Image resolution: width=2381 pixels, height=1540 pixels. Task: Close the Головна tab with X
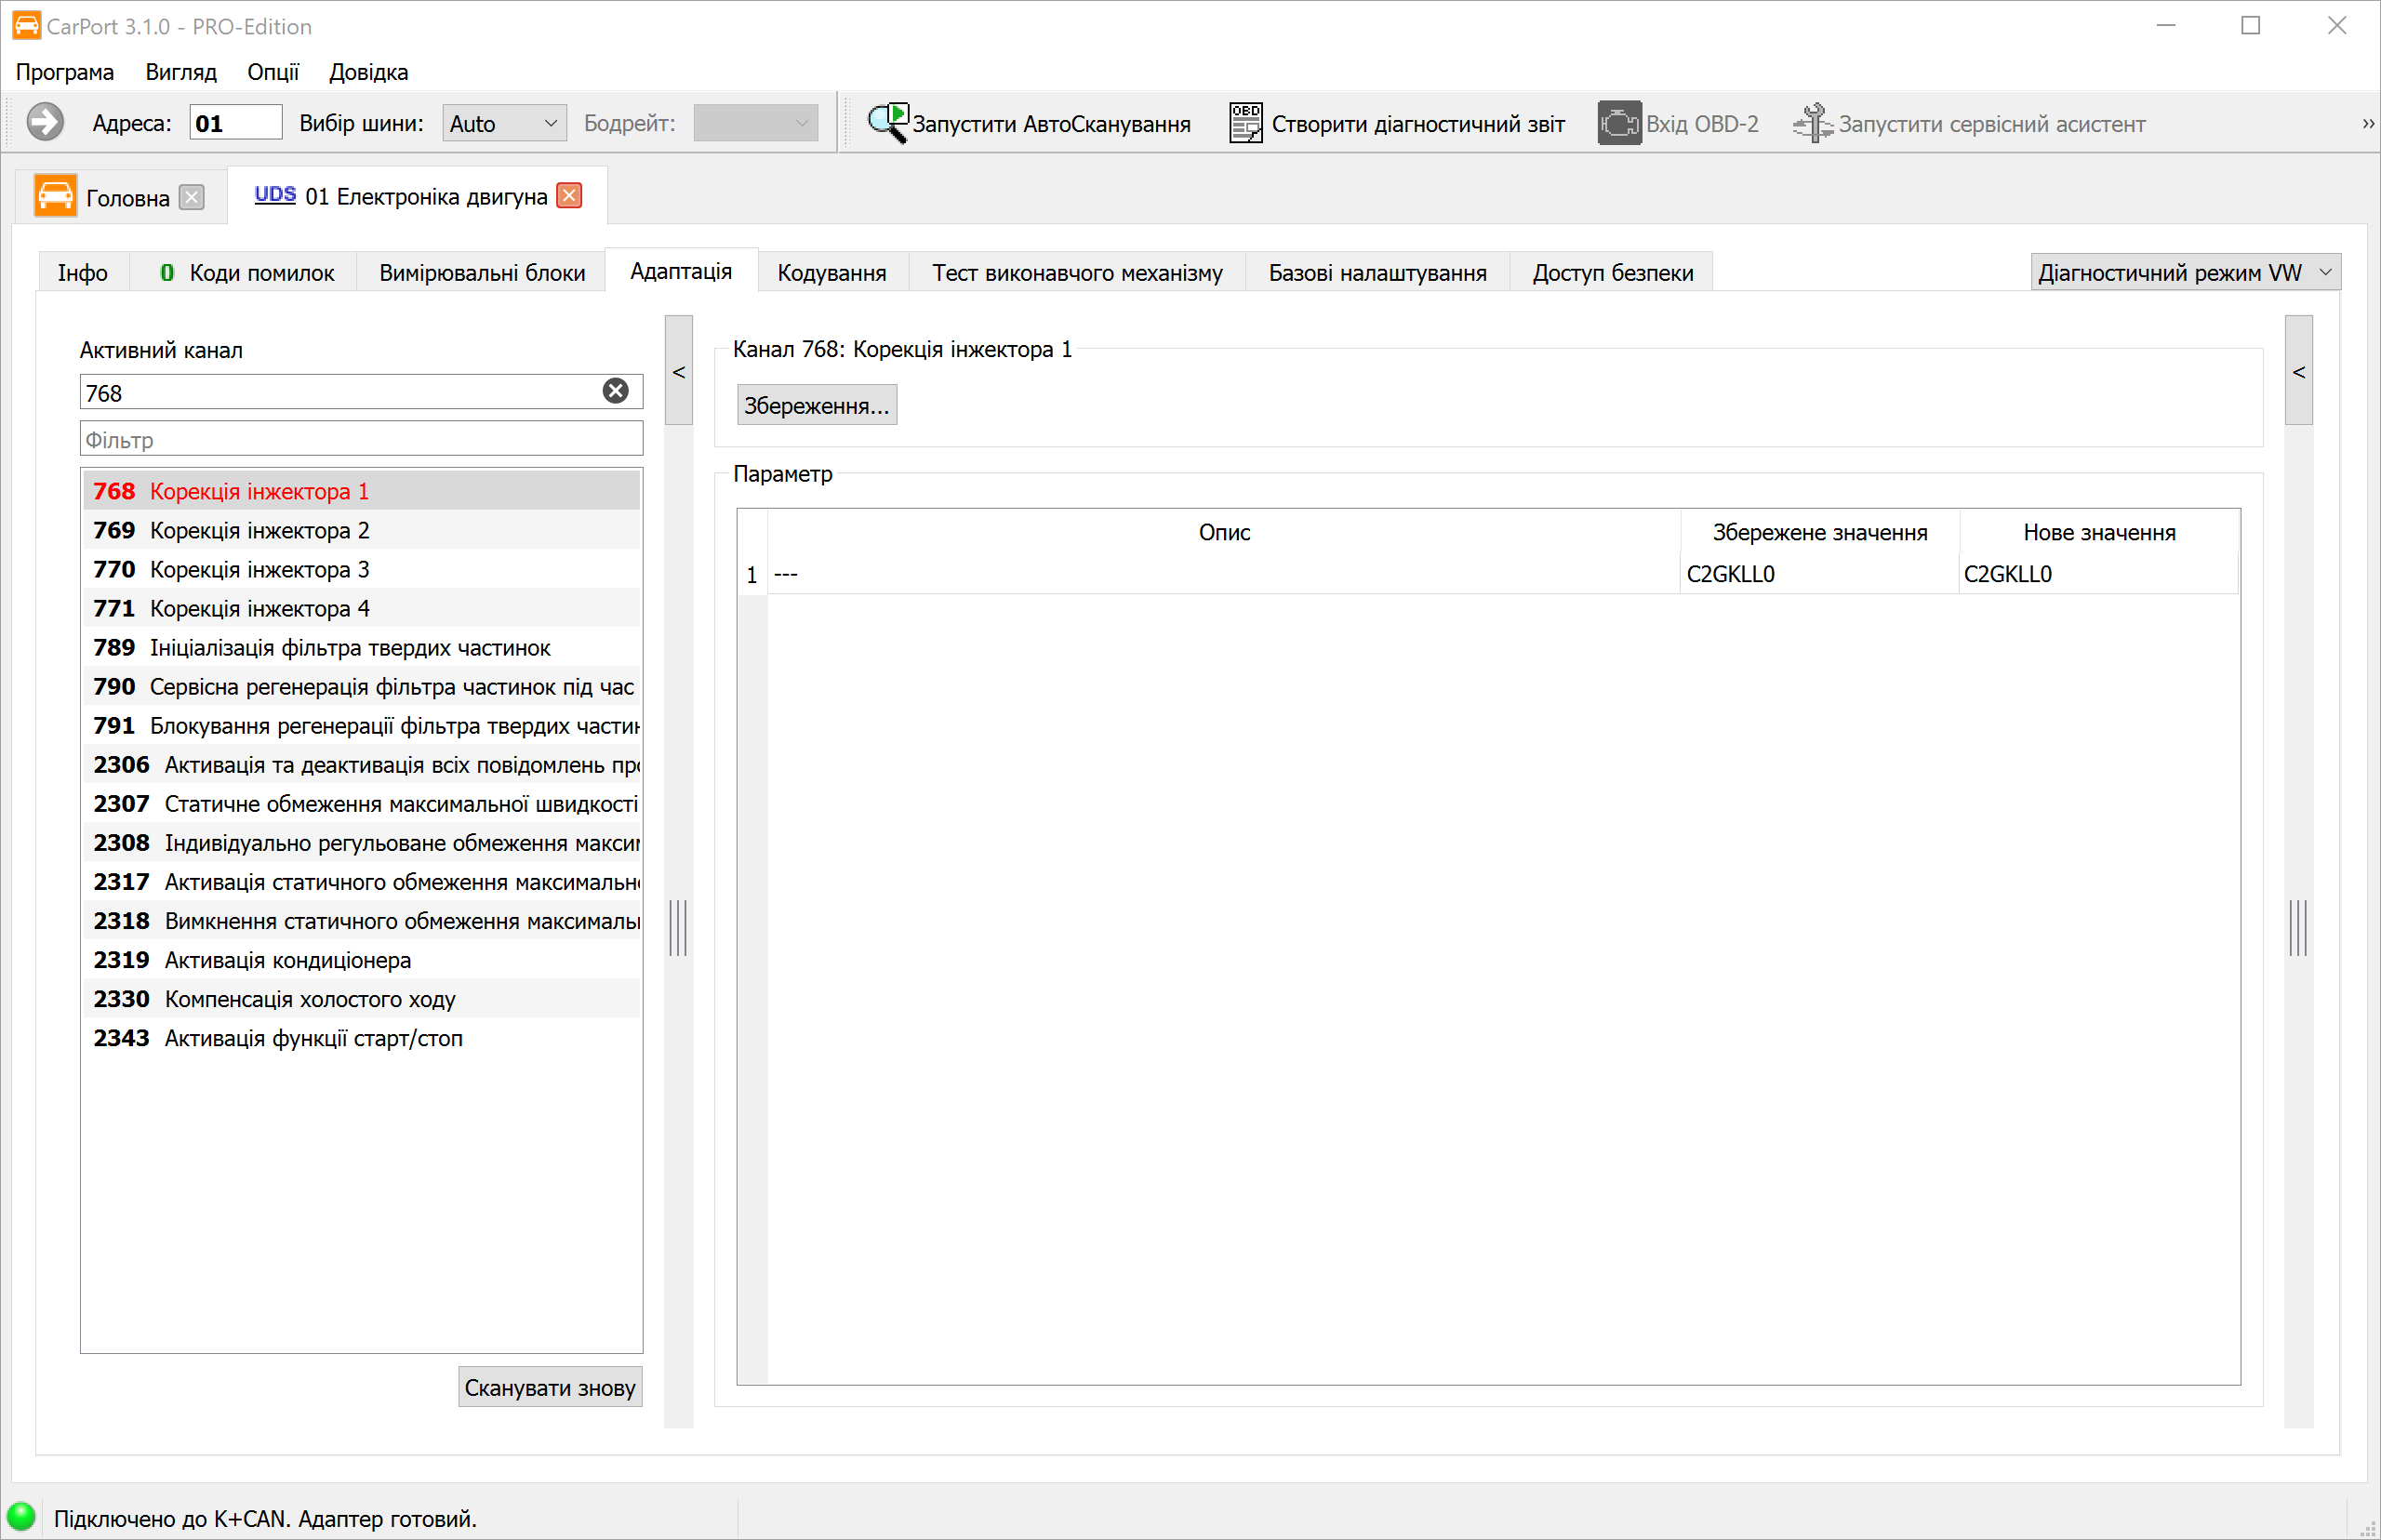[x=192, y=197]
